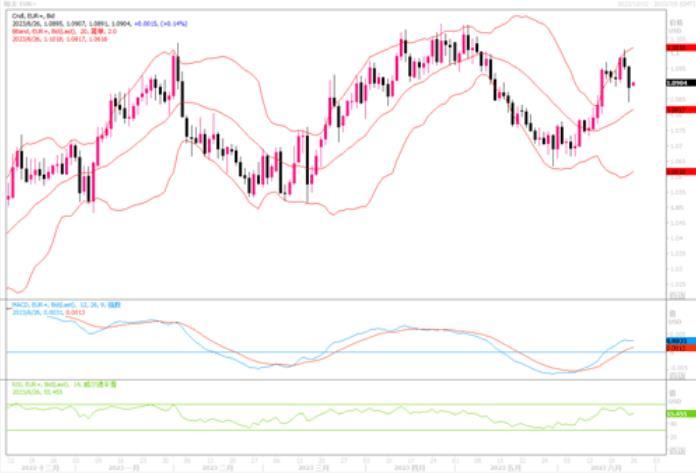Click the blue MACD zero horizontal line
The width and height of the screenshot is (696, 474).
tap(300, 351)
